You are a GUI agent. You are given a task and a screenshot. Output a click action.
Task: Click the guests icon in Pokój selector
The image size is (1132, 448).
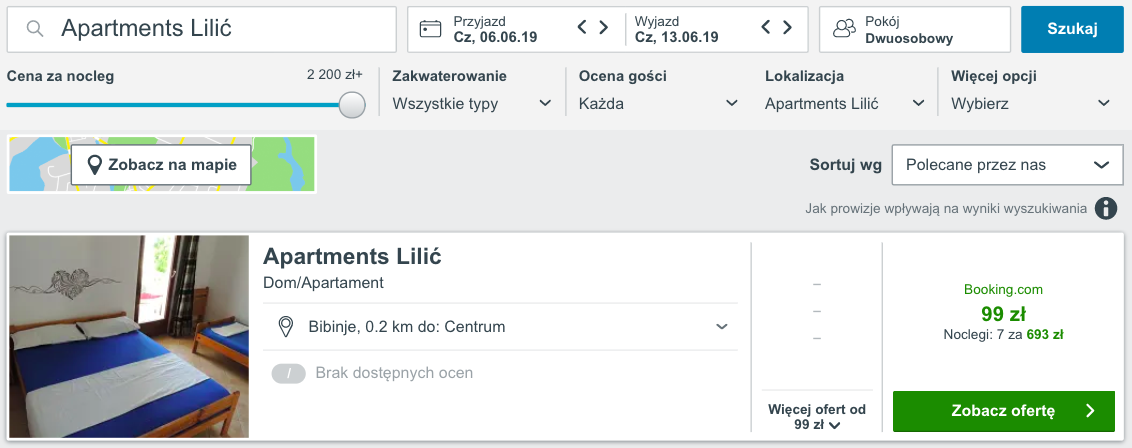click(x=844, y=29)
